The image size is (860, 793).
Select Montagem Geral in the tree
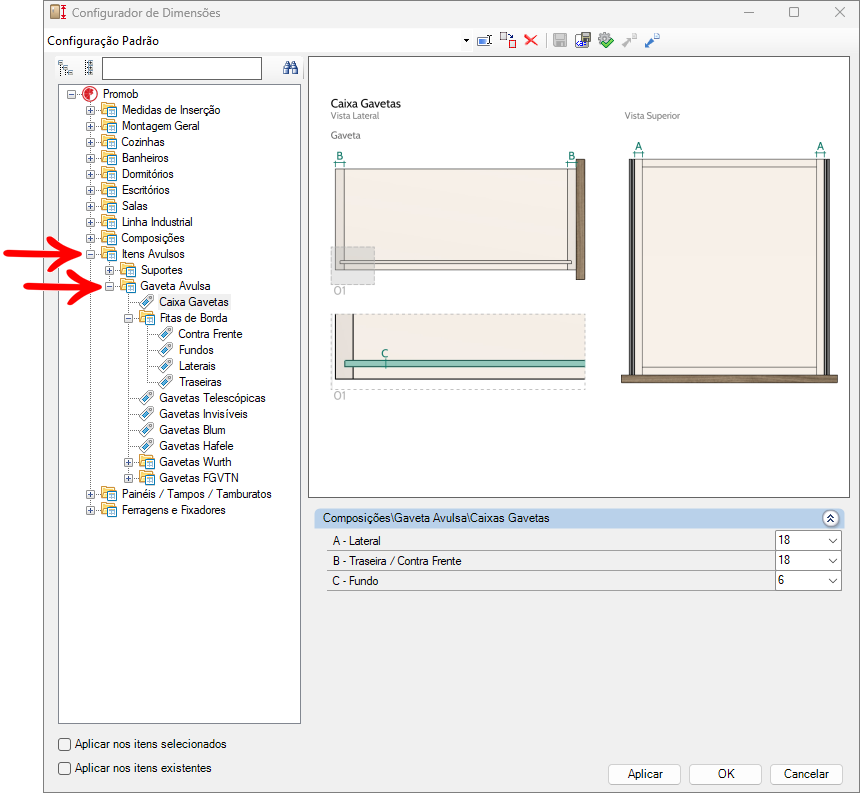tap(161, 126)
